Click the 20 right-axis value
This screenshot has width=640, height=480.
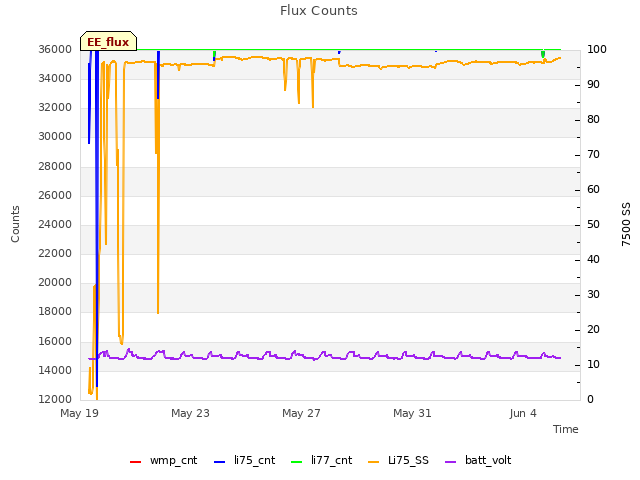[x=593, y=329]
